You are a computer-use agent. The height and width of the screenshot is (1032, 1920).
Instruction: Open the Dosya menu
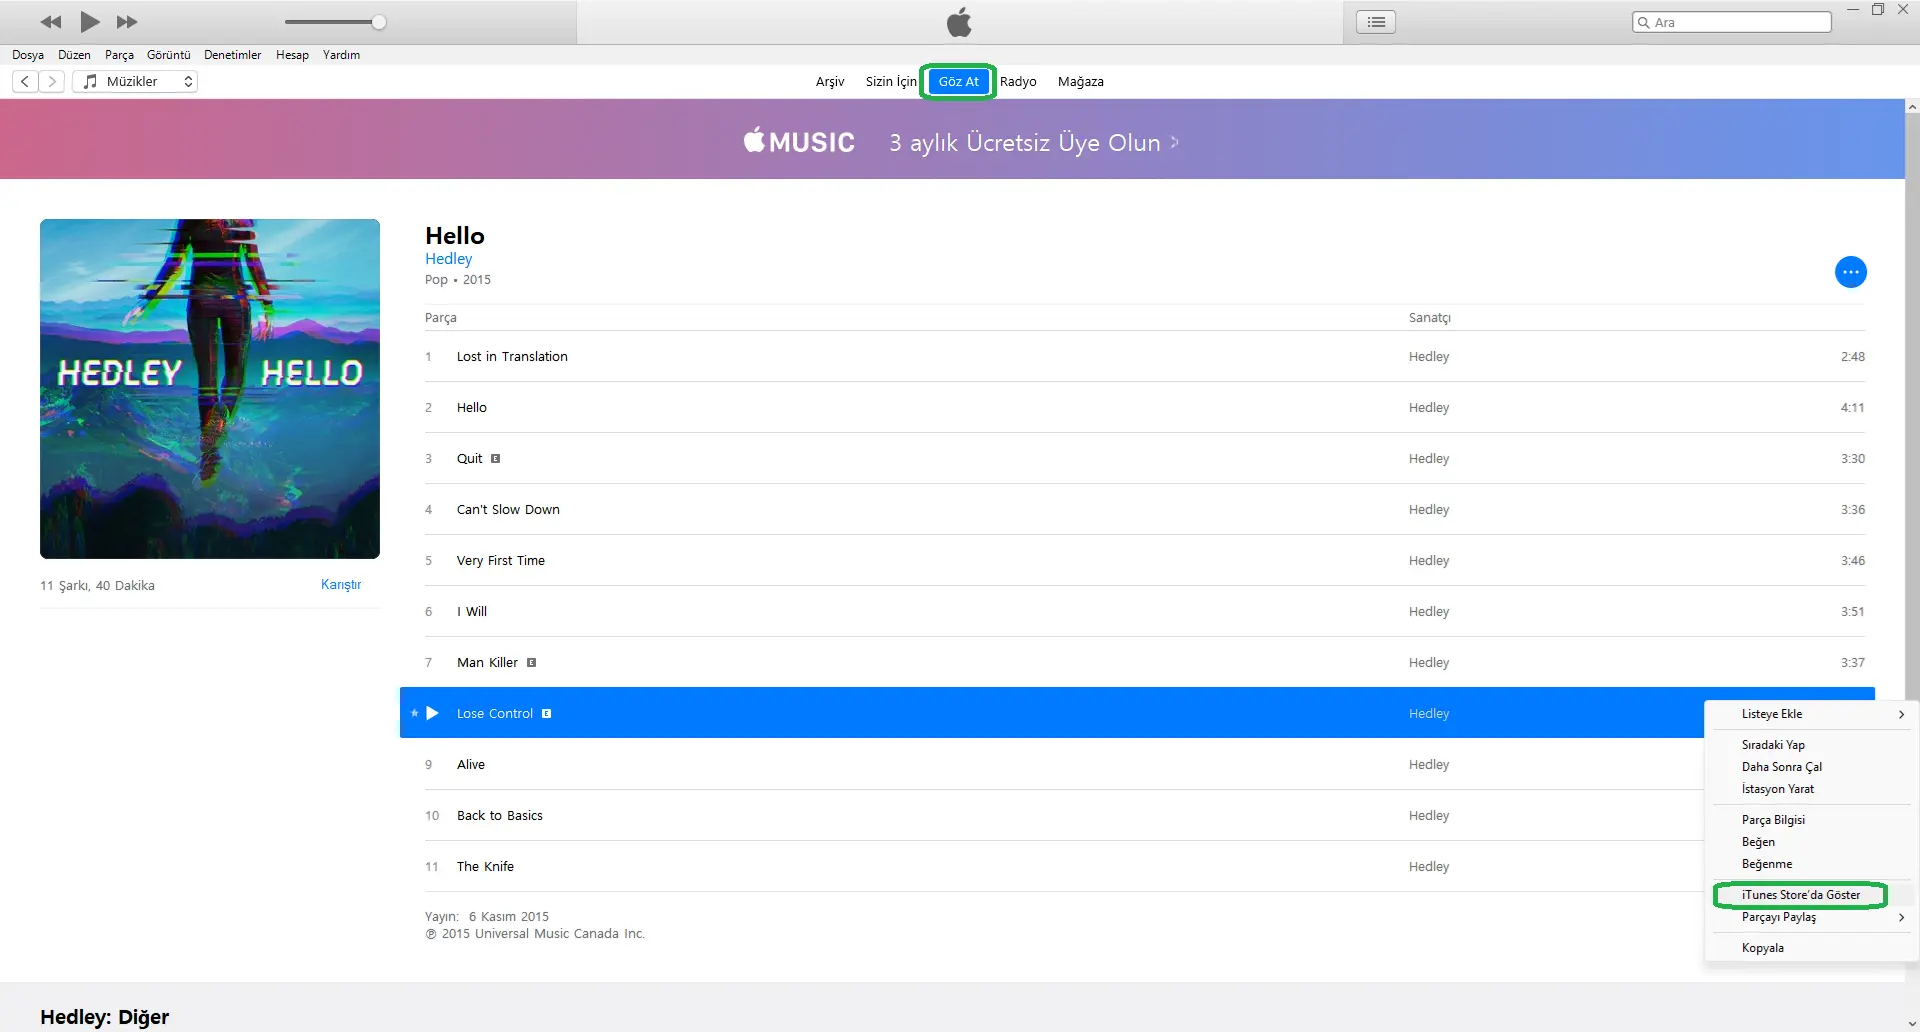click(28, 55)
